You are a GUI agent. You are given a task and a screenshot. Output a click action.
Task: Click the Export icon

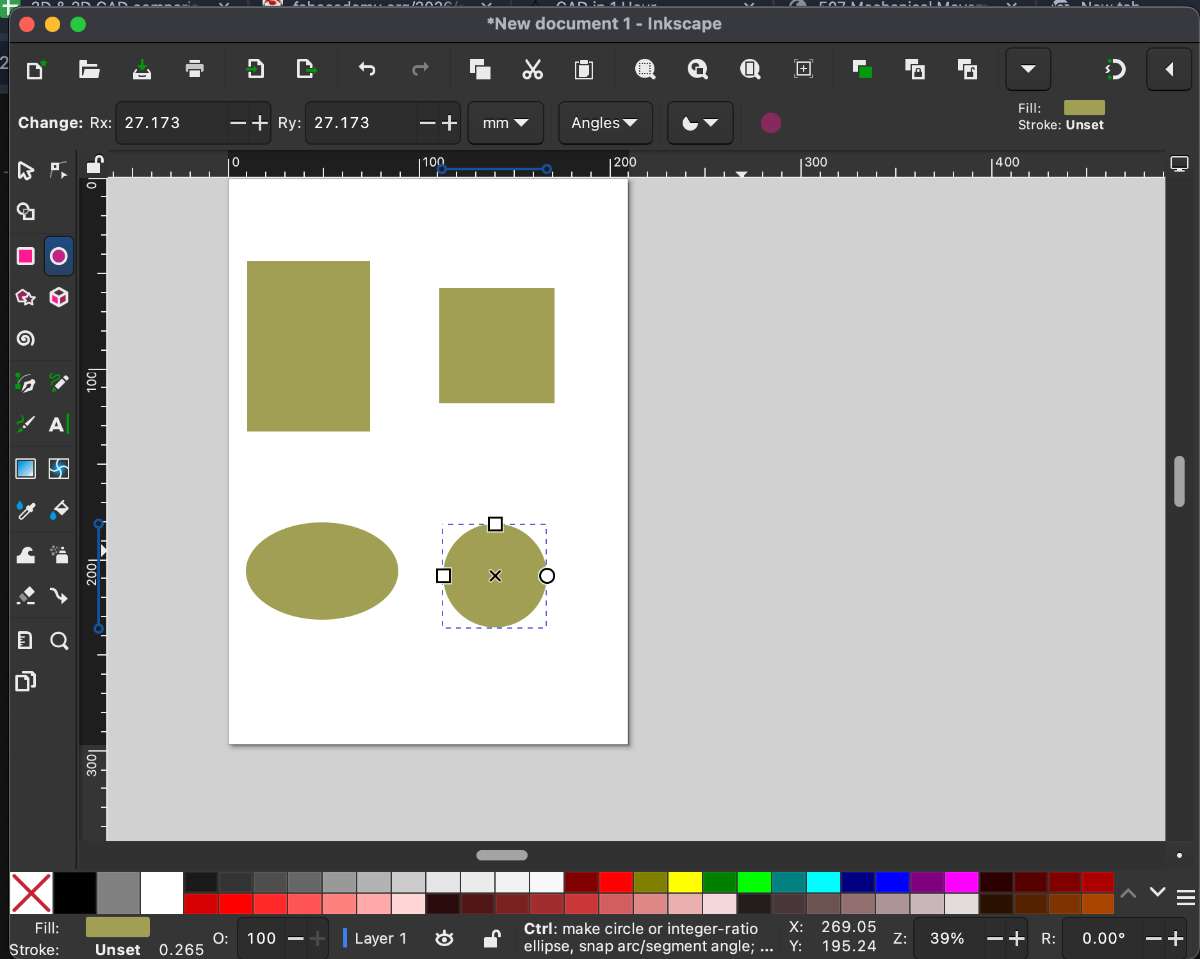point(307,69)
